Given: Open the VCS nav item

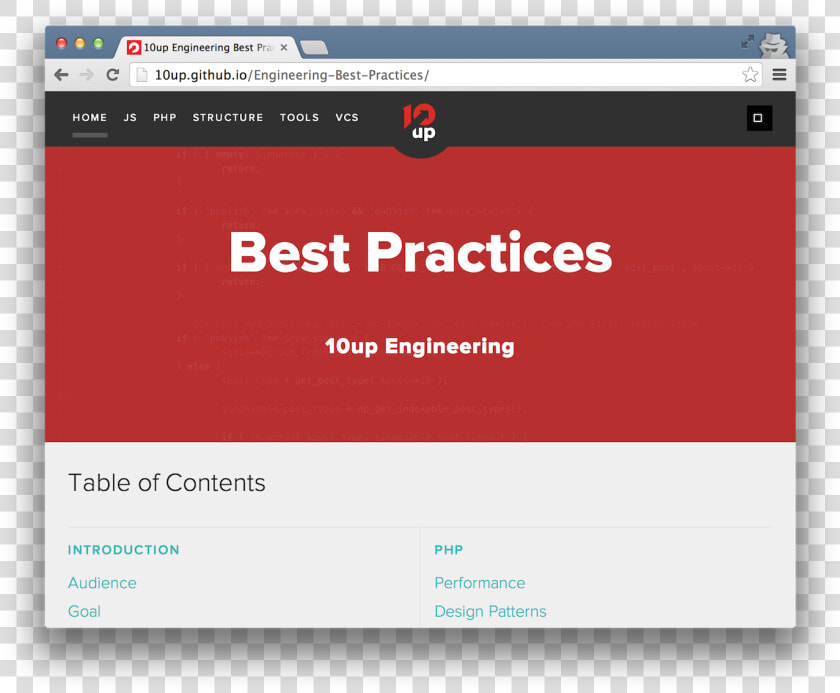Looking at the screenshot, I should (x=347, y=117).
